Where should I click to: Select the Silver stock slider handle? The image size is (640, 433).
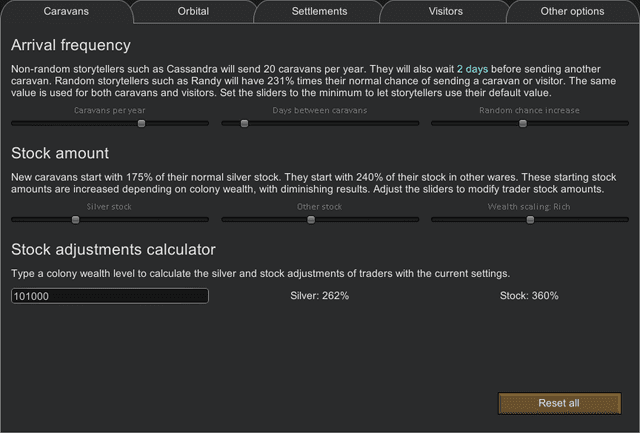tap(75, 220)
